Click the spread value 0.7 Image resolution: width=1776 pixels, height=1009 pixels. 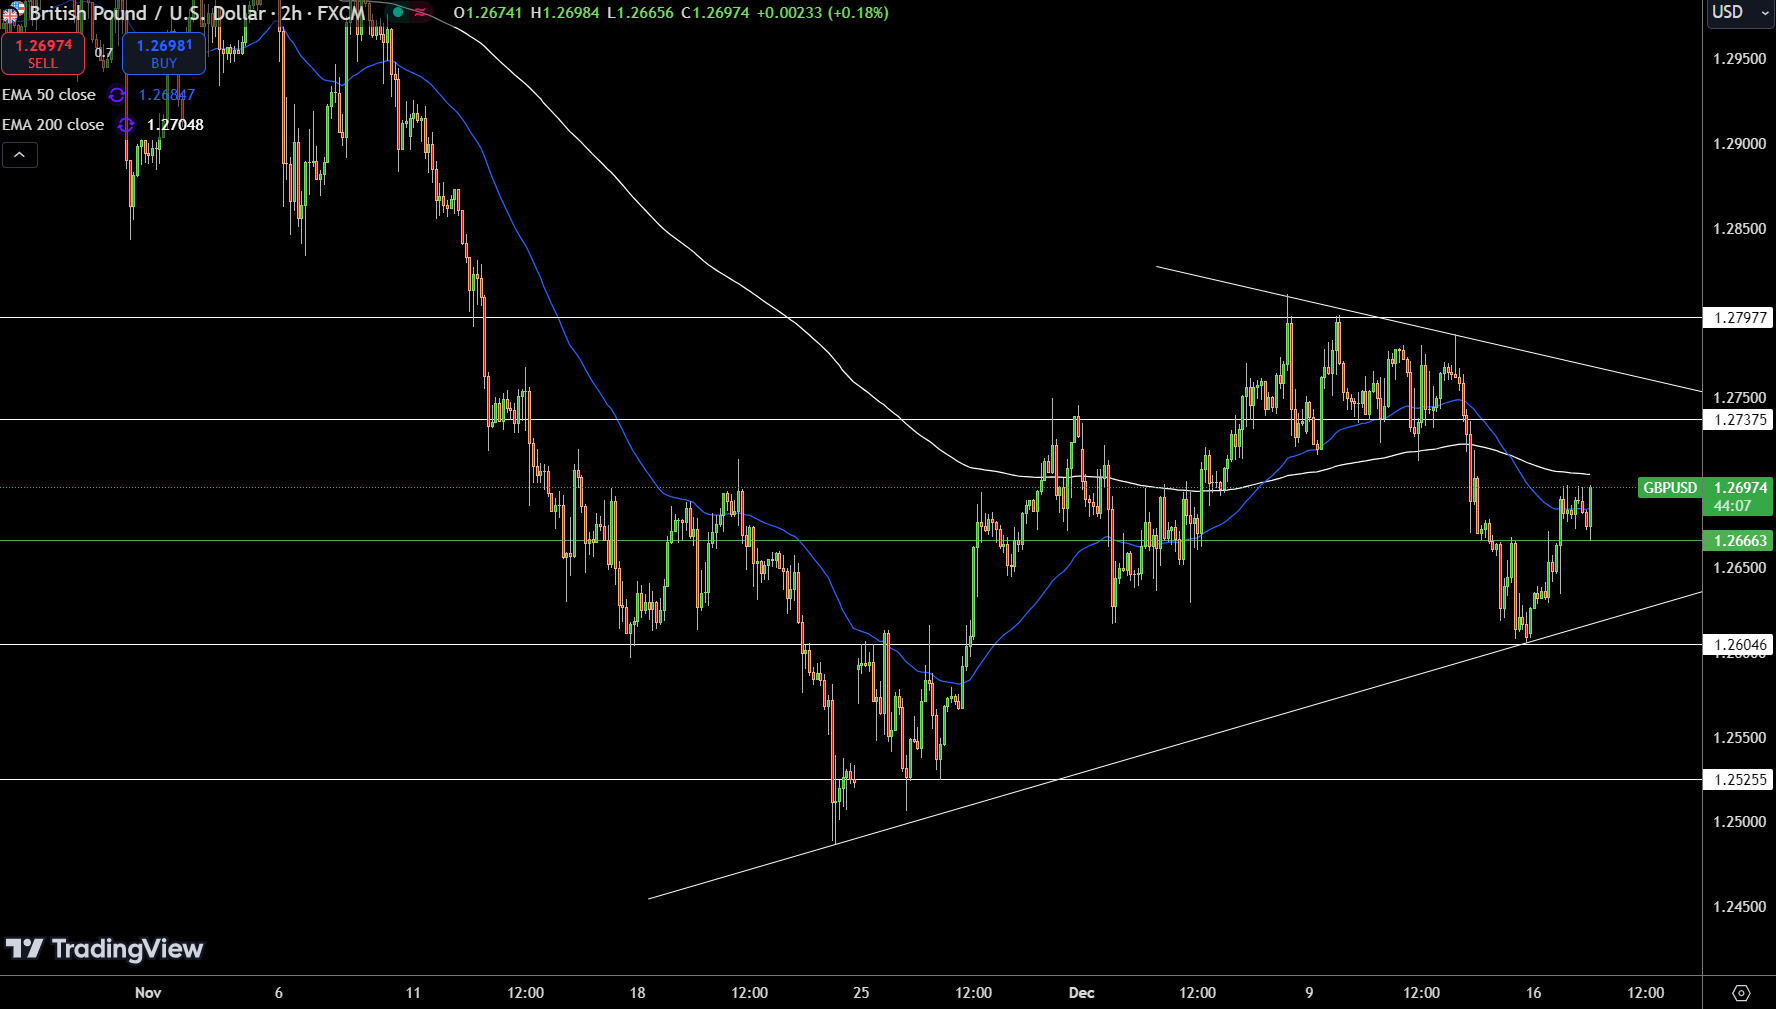[x=104, y=53]
